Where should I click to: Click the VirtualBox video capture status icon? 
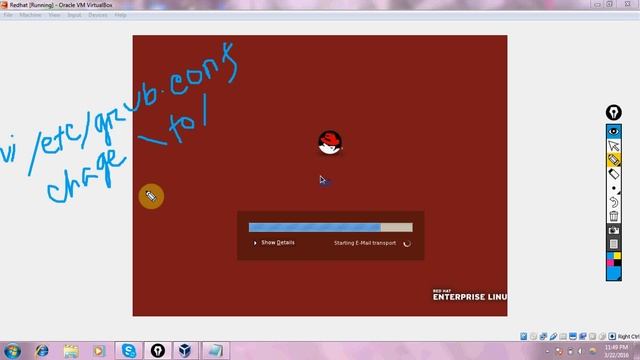593,336
